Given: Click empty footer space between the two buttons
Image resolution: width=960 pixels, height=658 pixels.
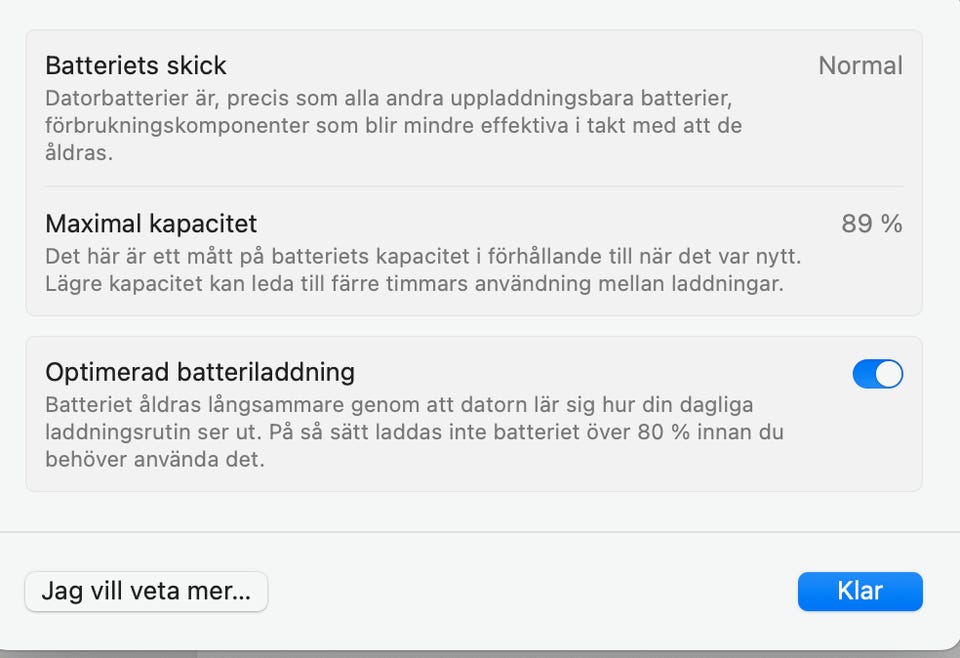Looking at the screenshot, I should (530, 591).
